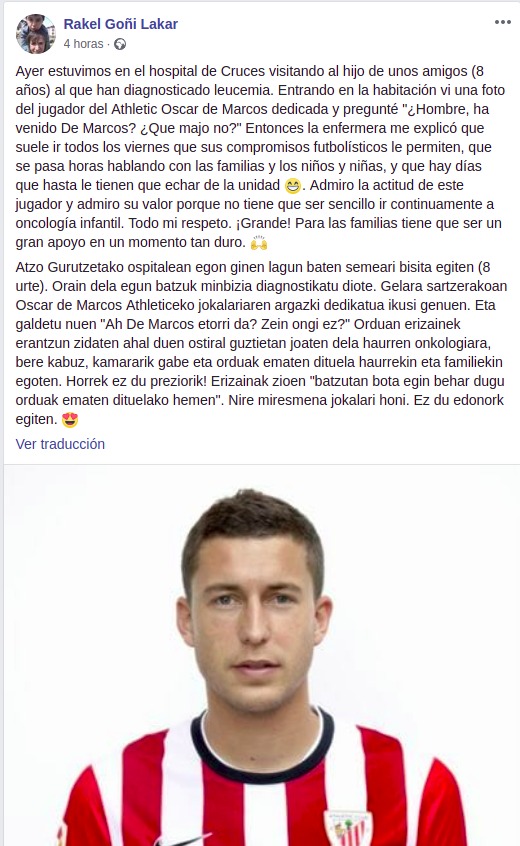520x846 pixels.
Task: Click the word "¡Grande!" in the post
Action: (x=263, y=223)
